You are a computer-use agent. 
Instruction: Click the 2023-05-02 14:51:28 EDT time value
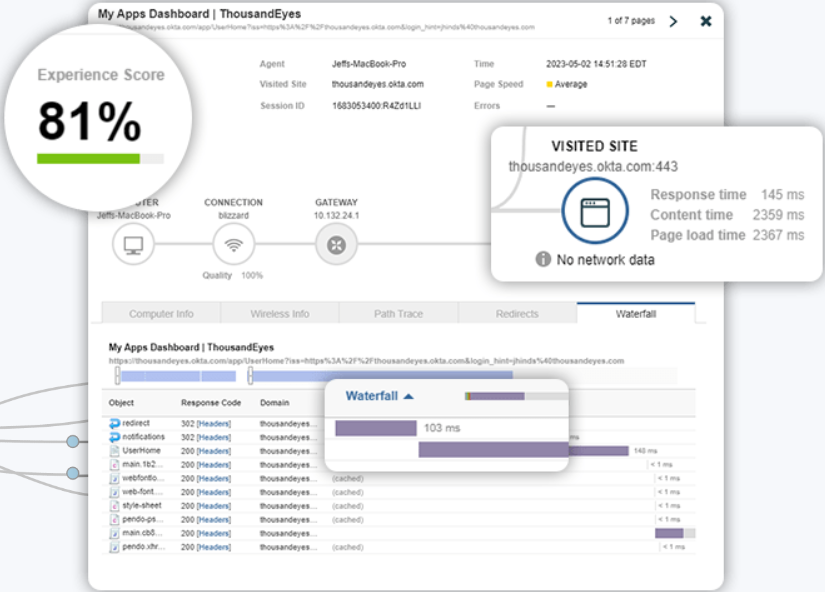tap(596, 64)
